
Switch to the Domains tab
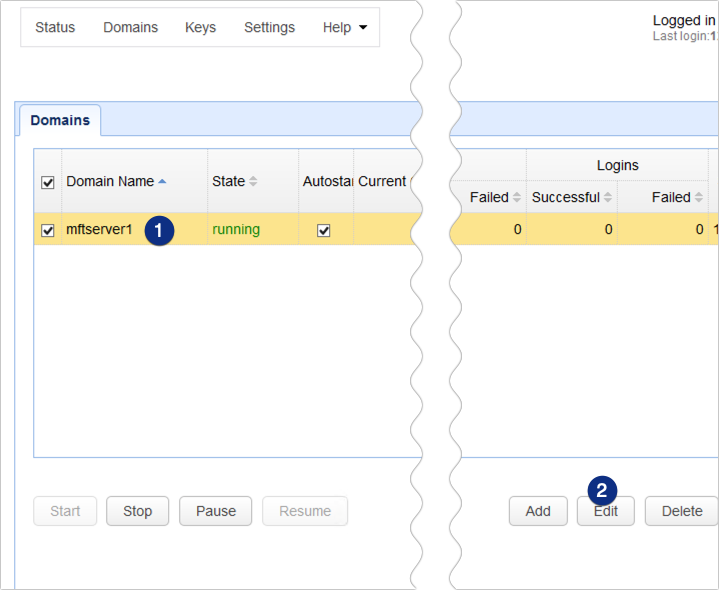pos(60,120)
